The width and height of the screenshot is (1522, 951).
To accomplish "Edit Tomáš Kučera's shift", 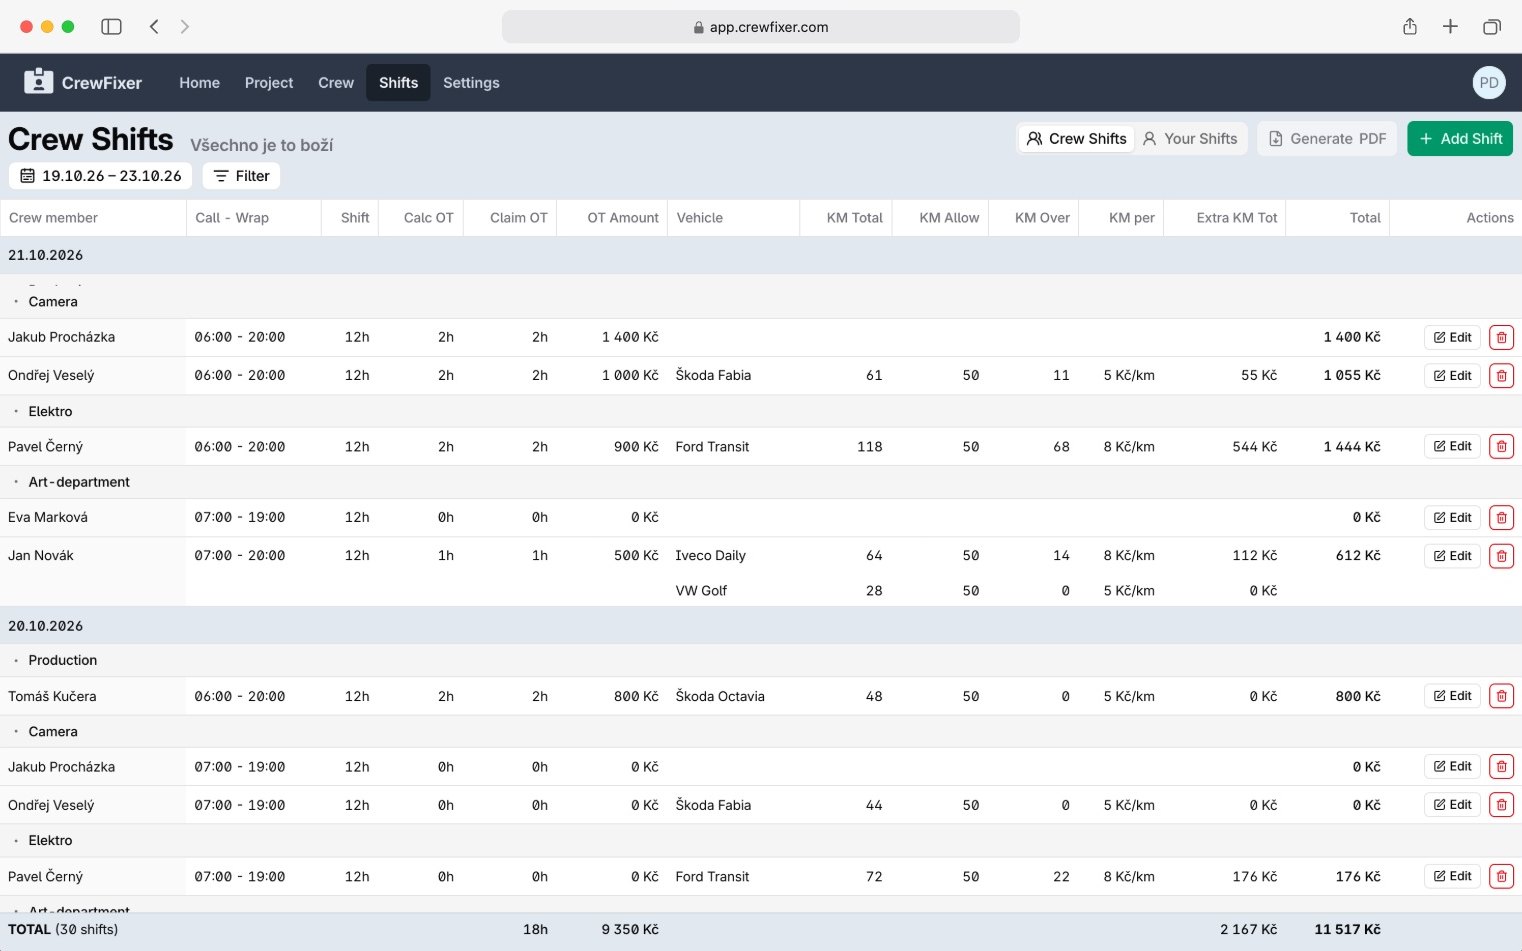I will 1452,697.
